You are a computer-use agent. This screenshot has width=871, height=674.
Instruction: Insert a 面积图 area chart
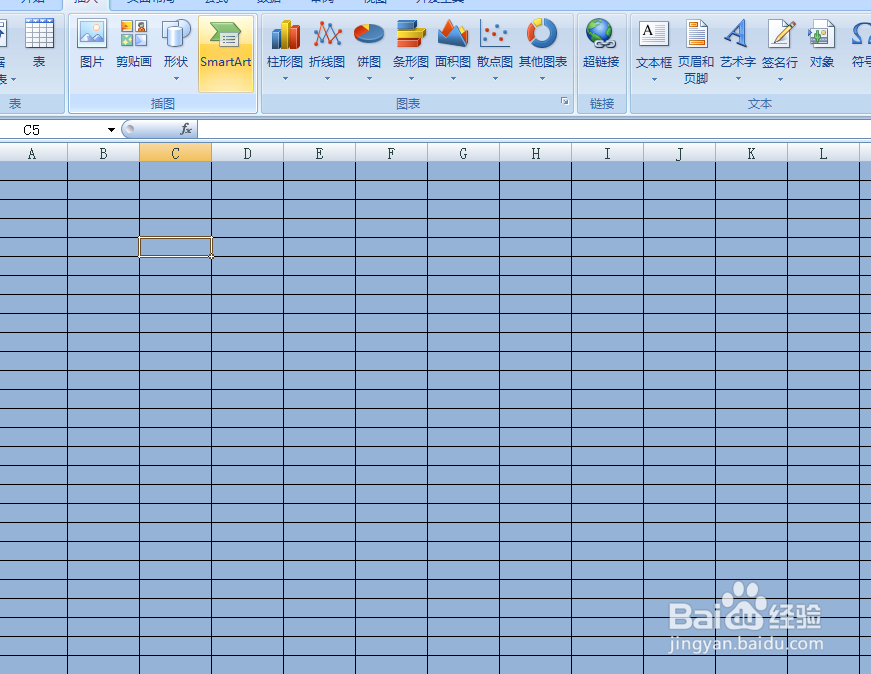453,50
